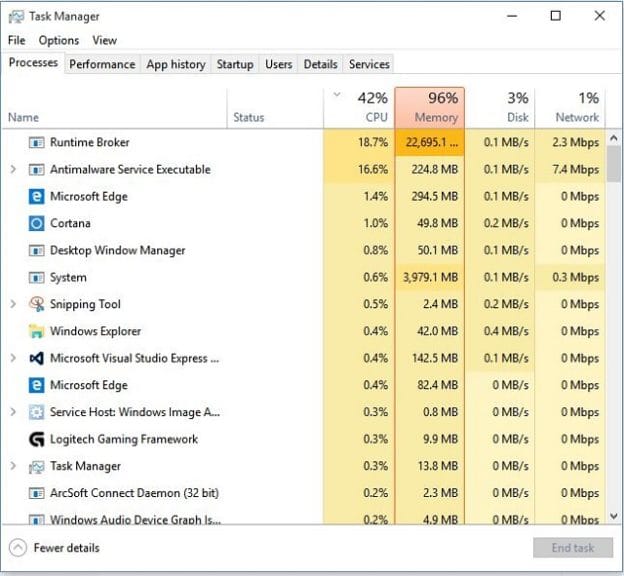624x576 pixels.
Task: Open the View menu
Action: pos(105,40)
